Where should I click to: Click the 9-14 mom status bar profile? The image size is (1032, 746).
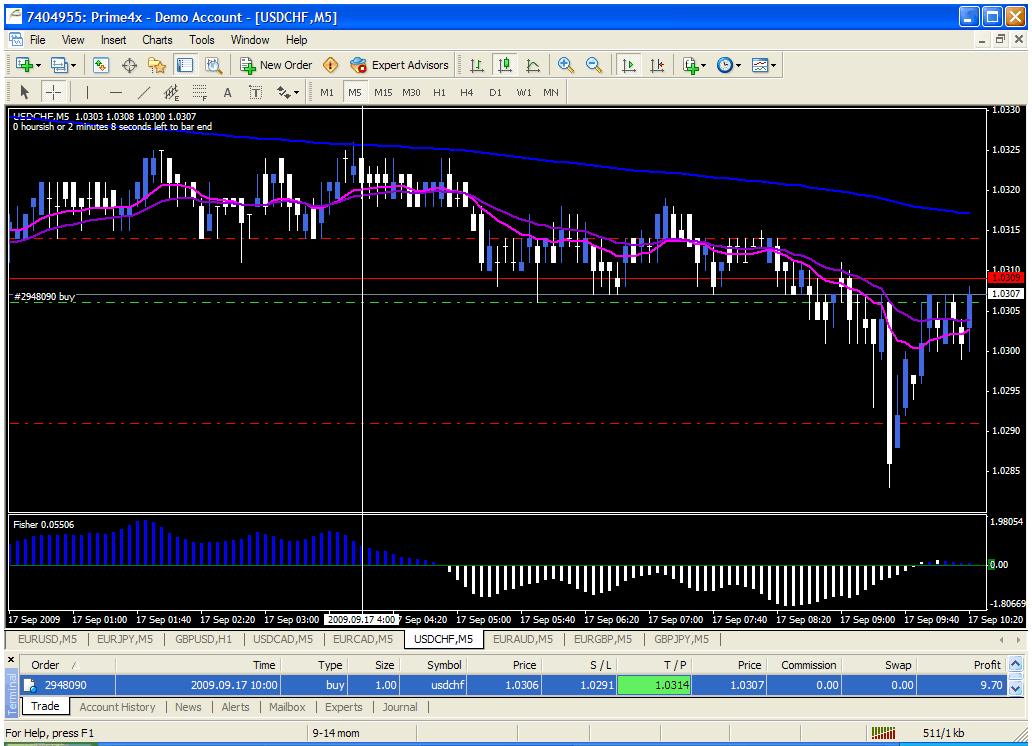[x=336, y=733]
